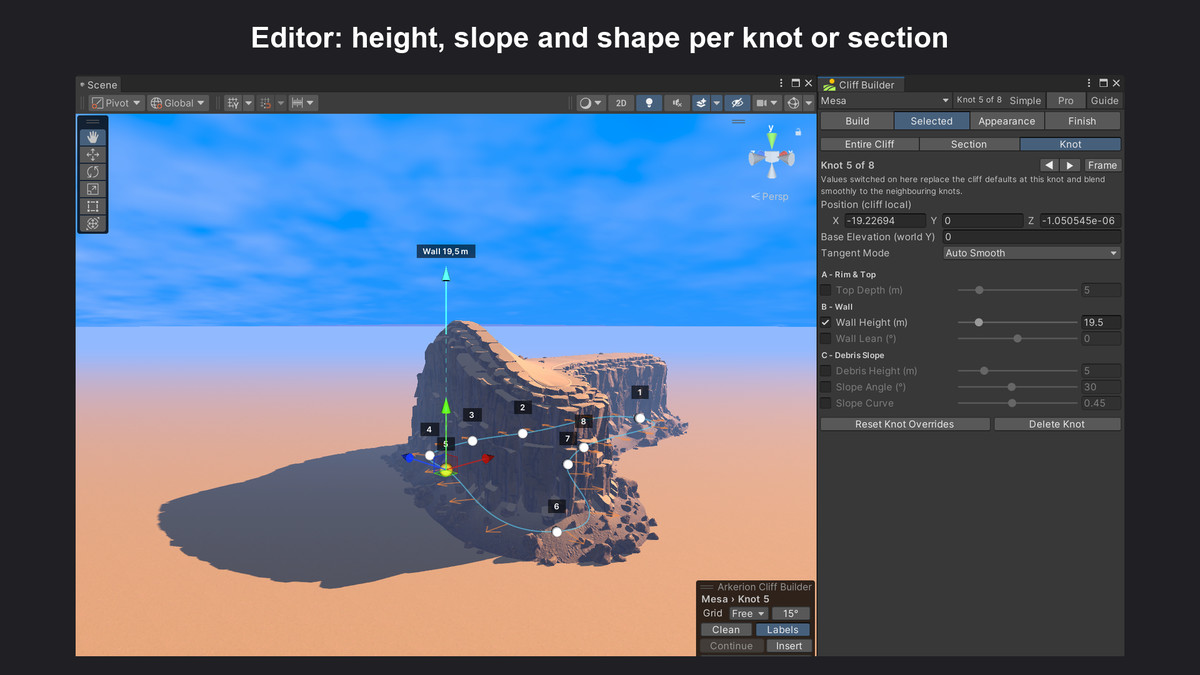Select knot handle labeled 2

point(522,433)
